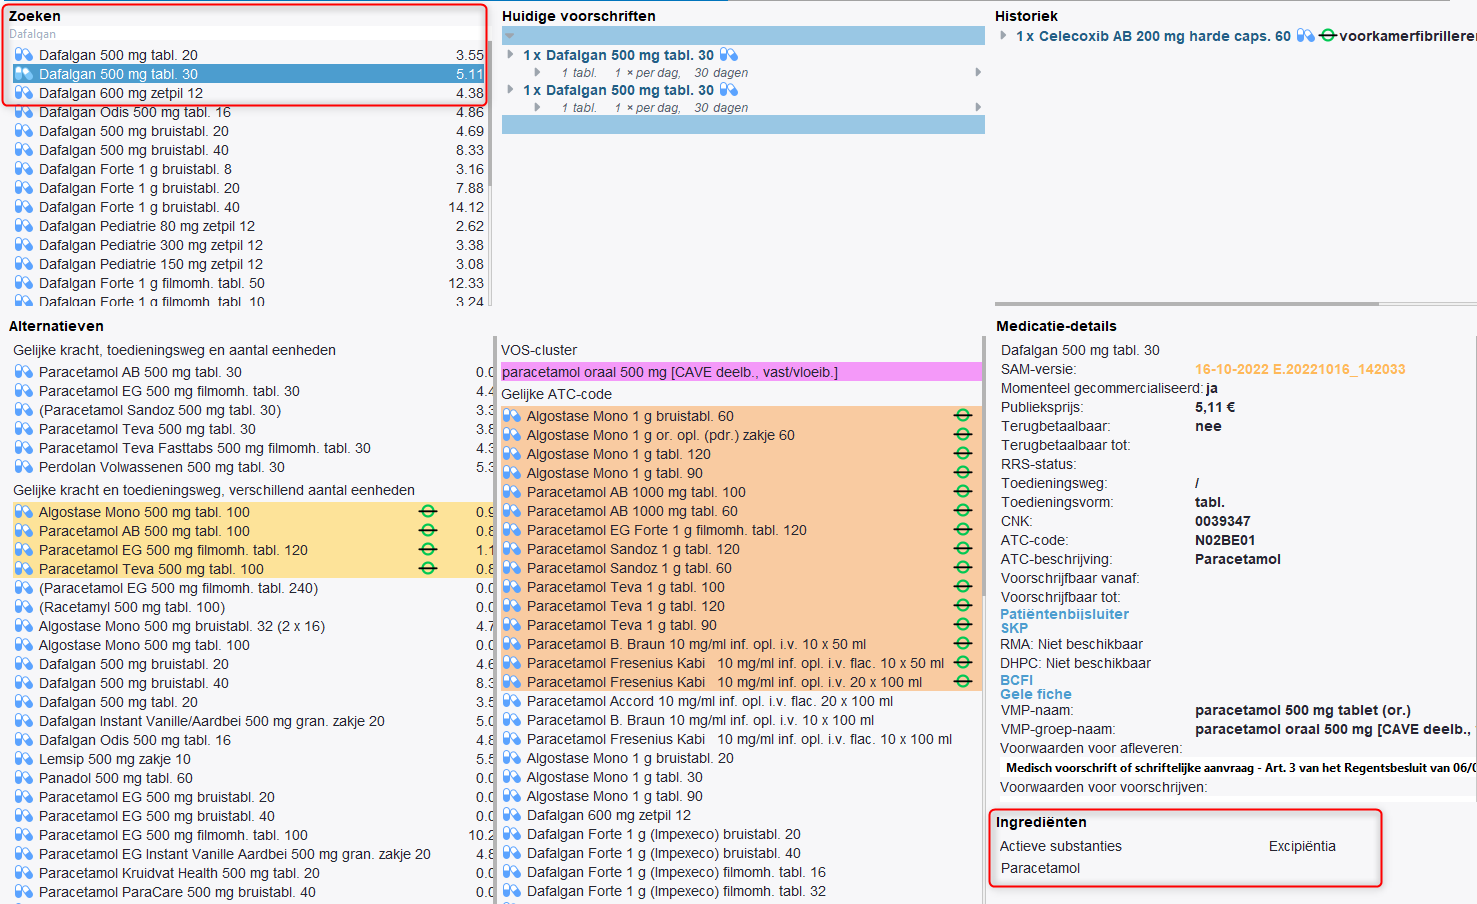Select Paracetamol Kruidvat Health 500 mg tabl. 20
The image size is (1477, 904).
(x=252, y=873)
